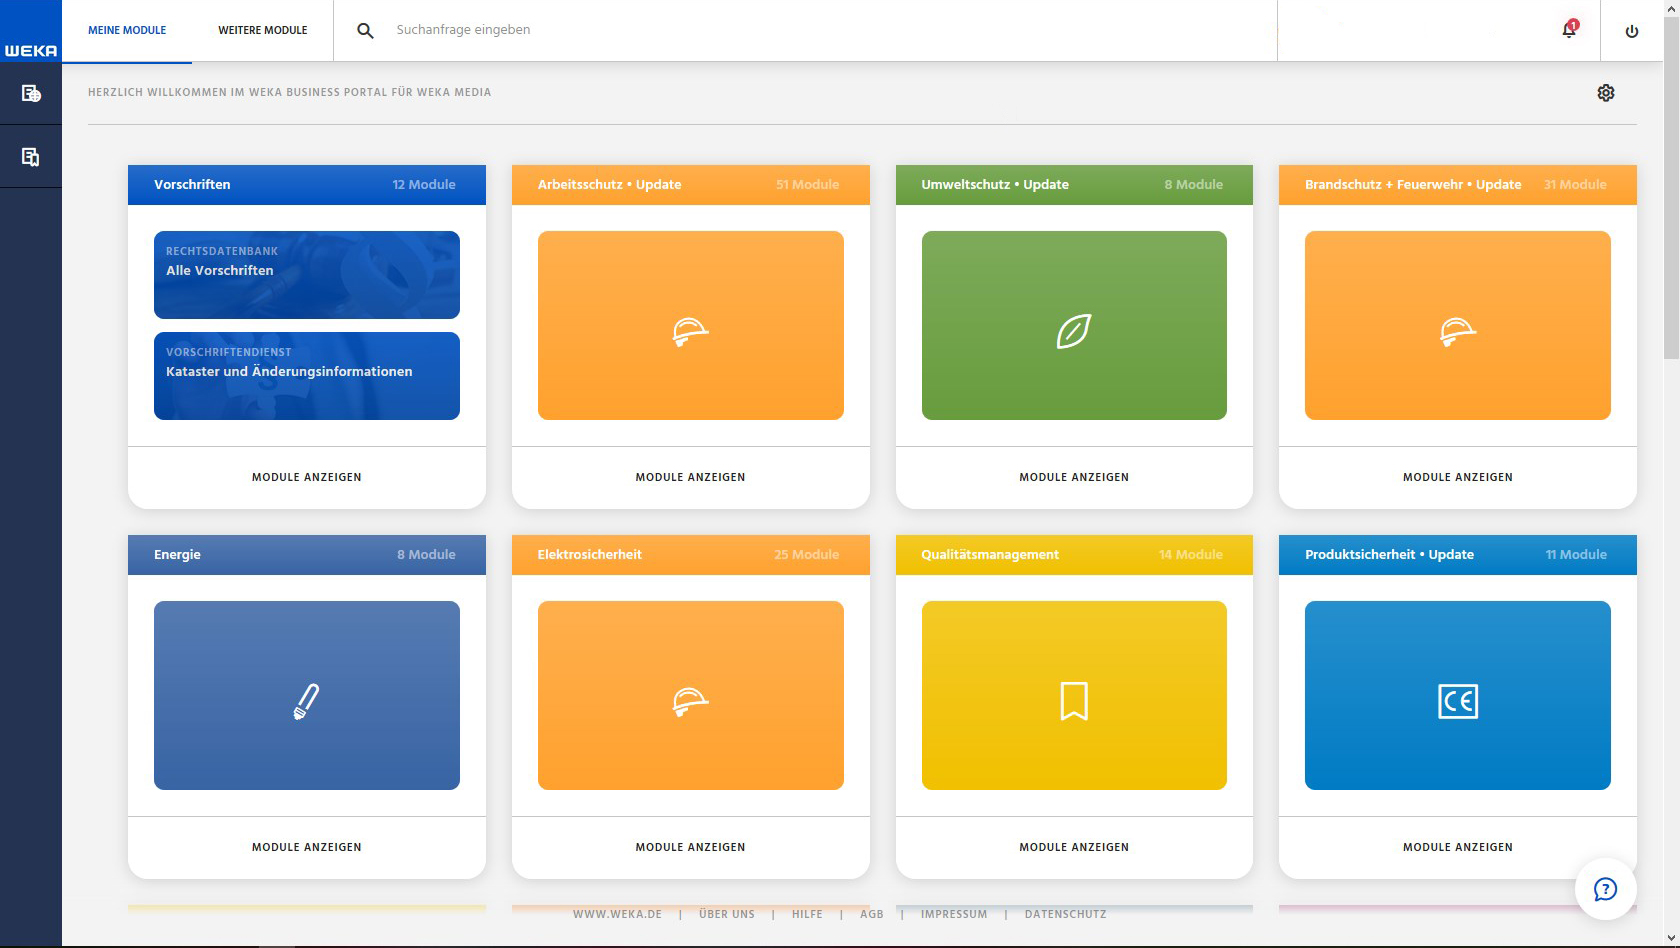Click MODULE ANZEIGEN under Brandschutz + Feuerwehr
This screenshot has height=948, width=1680.
(1457, 477)
